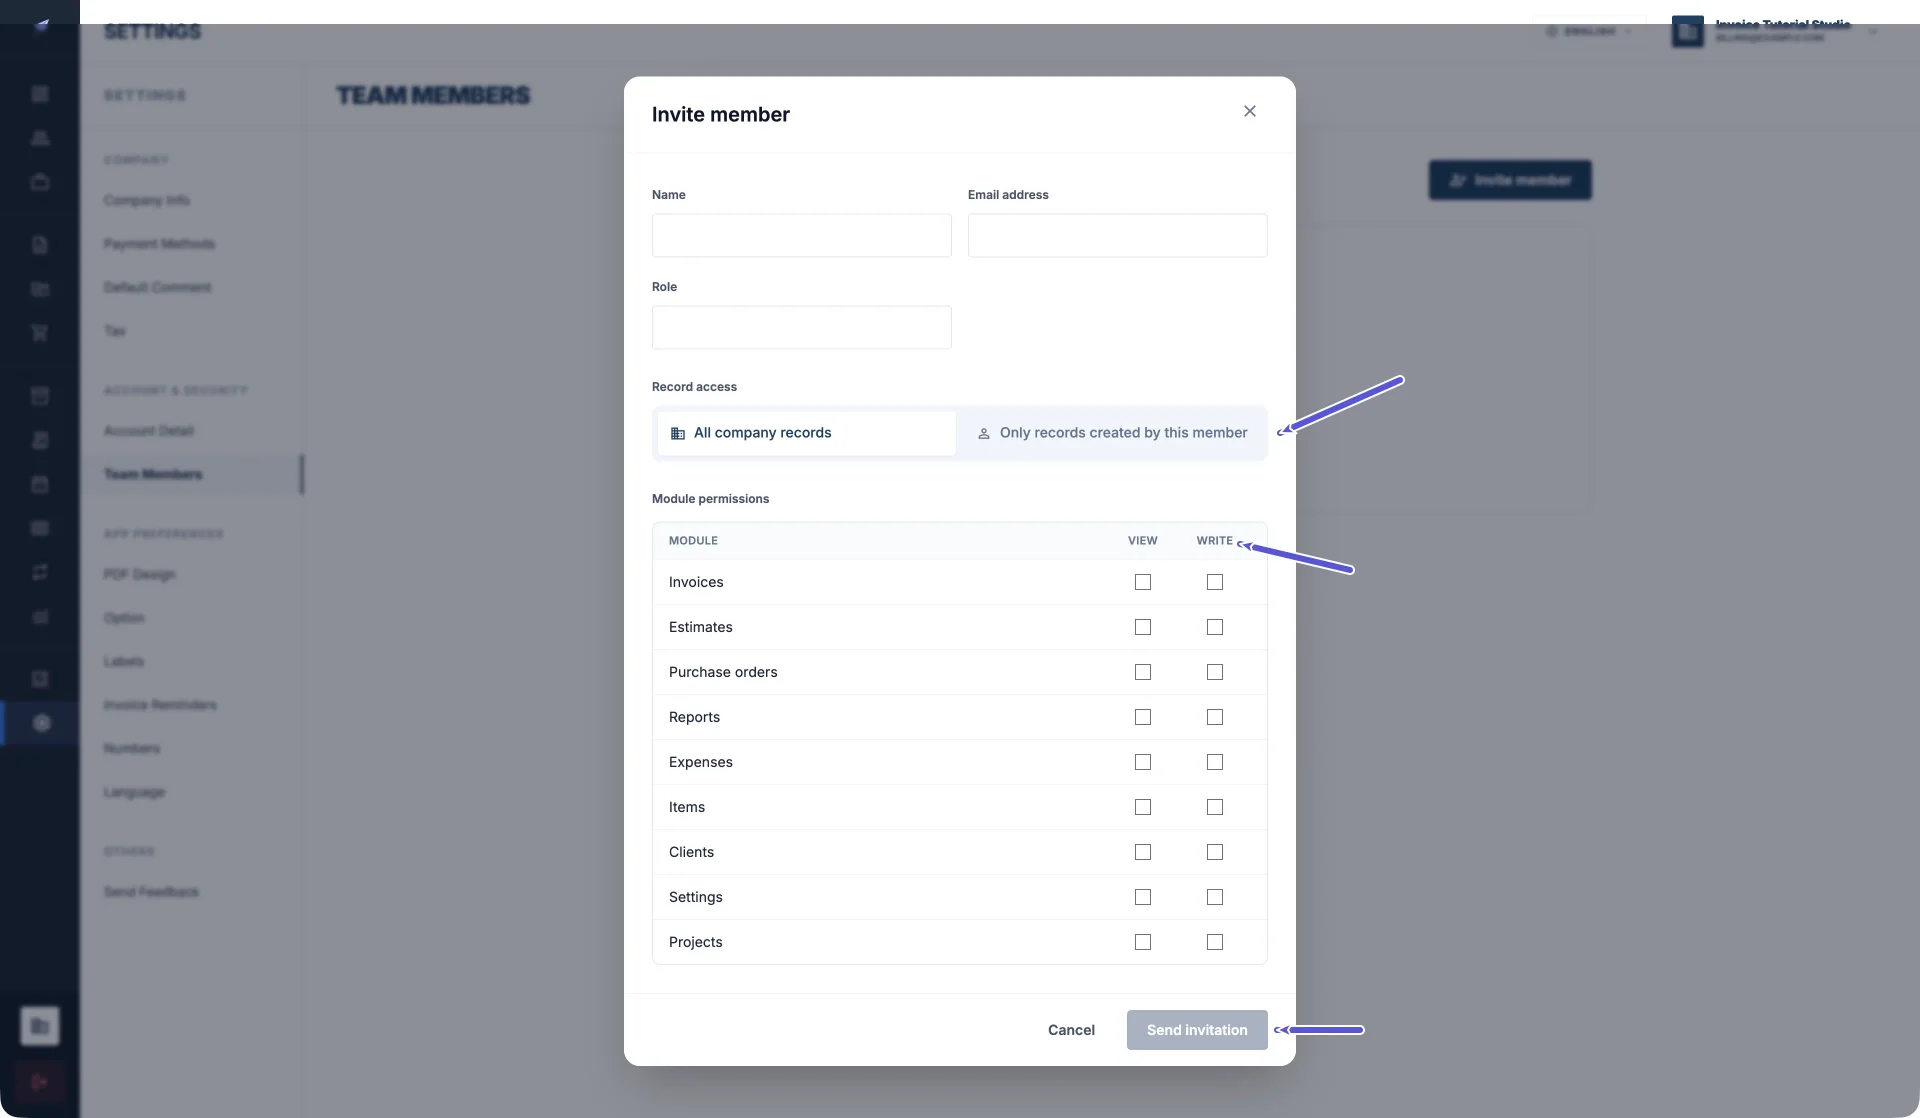Check View permission for Items
This screenshot has height=1118, width=1920.
coord(1143,807)
